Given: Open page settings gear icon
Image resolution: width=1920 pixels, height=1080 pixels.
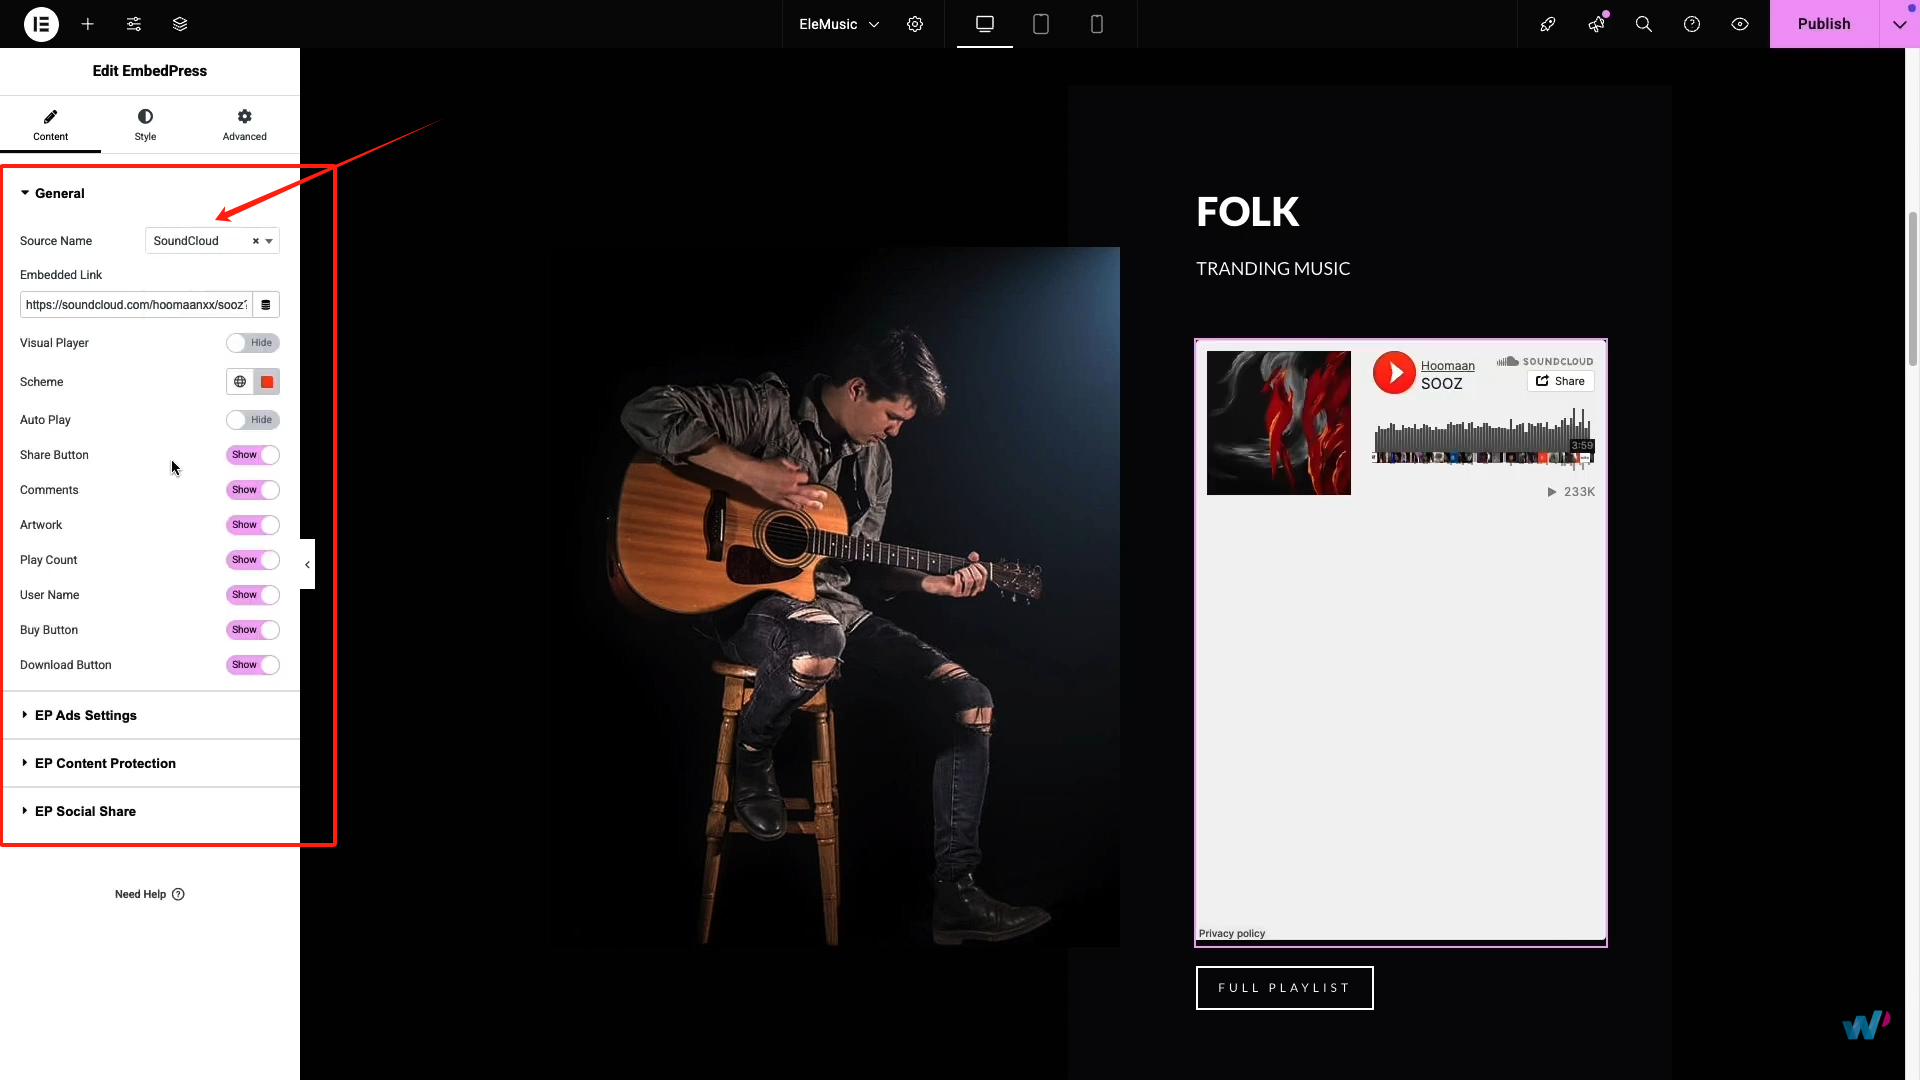Looking at the screenshot, I should tap(915, 24).
